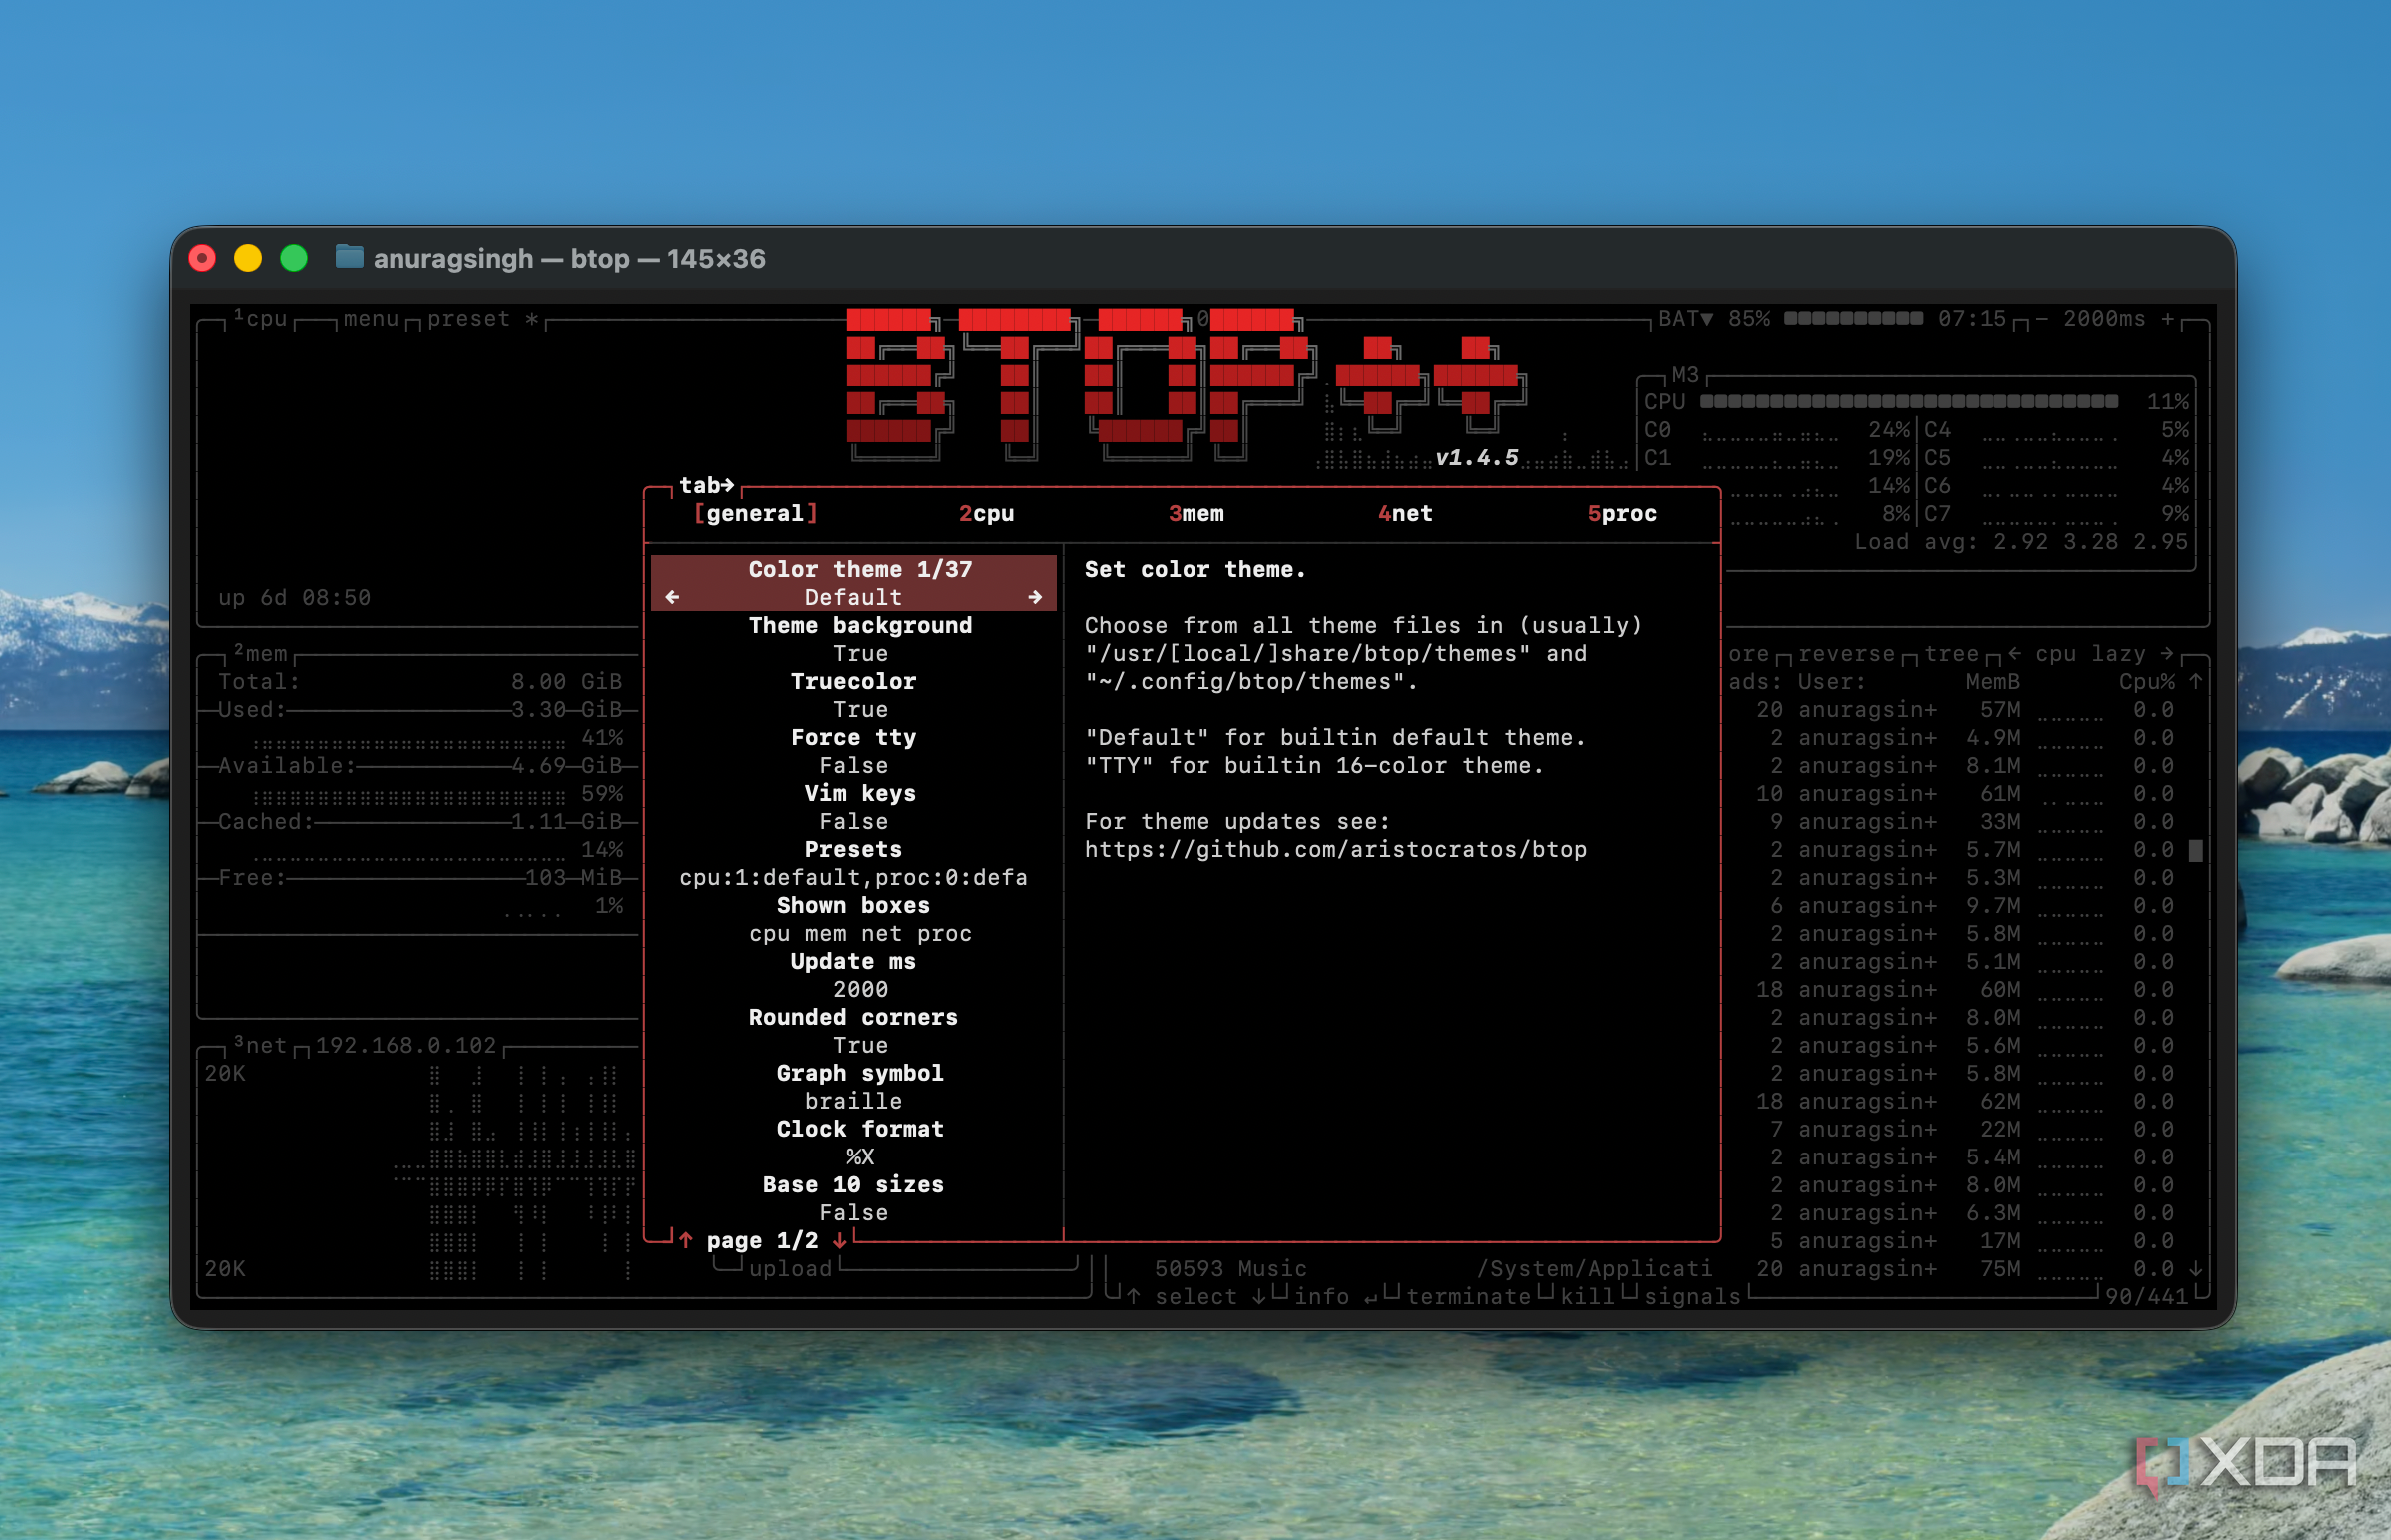The image size is (2391, 1540).
Task: Decrease update interval with minus button
Action: (x=2041, y=319)
